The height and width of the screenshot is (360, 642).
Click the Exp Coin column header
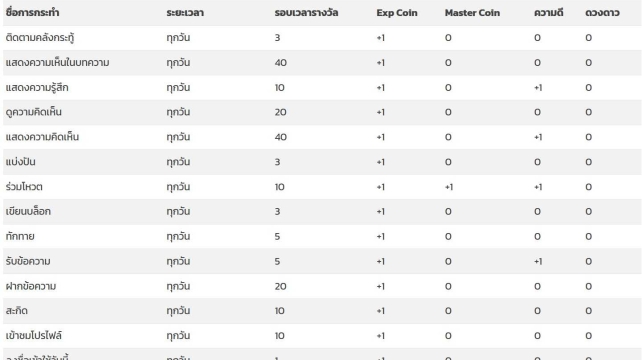point(397,13)
